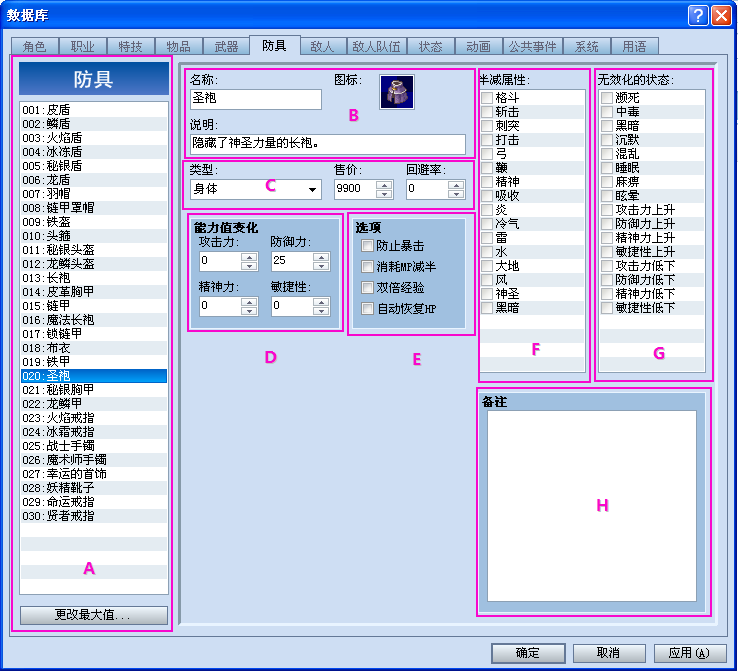Enable the 双倍经验 option
738x671 pixels.
tap(367, 288)
